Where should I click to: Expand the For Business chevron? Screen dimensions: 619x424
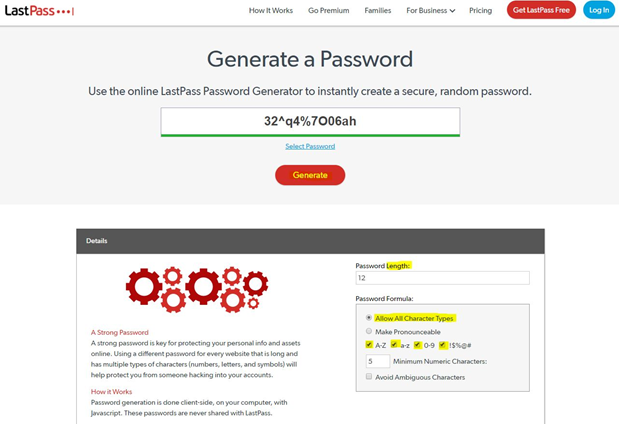(452, 11)
